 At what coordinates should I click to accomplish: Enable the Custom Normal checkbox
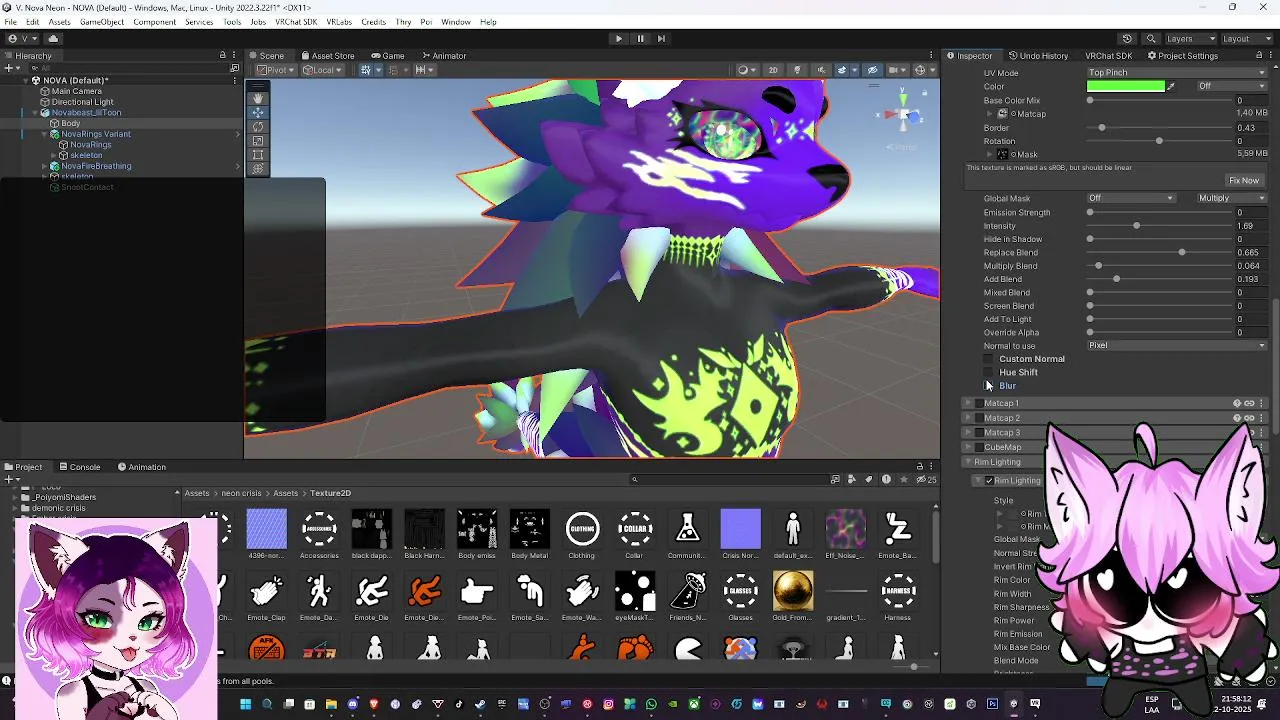[989, 359]
